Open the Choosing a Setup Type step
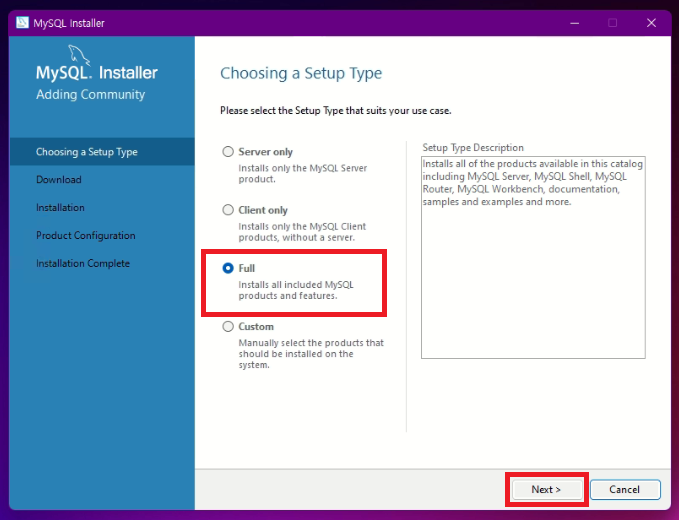This screenshot has height=520, width=679. pyautogui.click(x=102, y=152)
